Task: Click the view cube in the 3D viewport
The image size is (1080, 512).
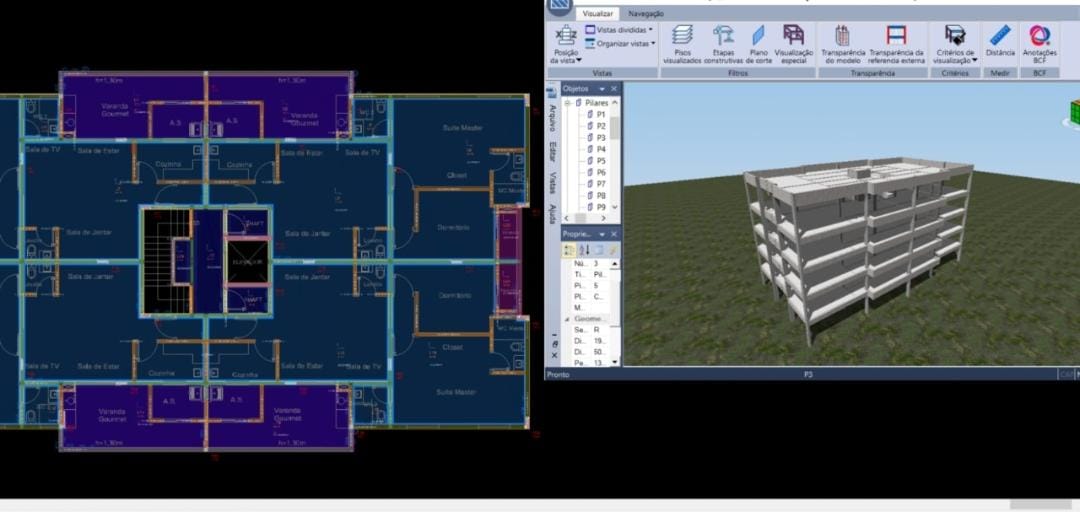Action: pyautogui.click(x=1075, y=110)
